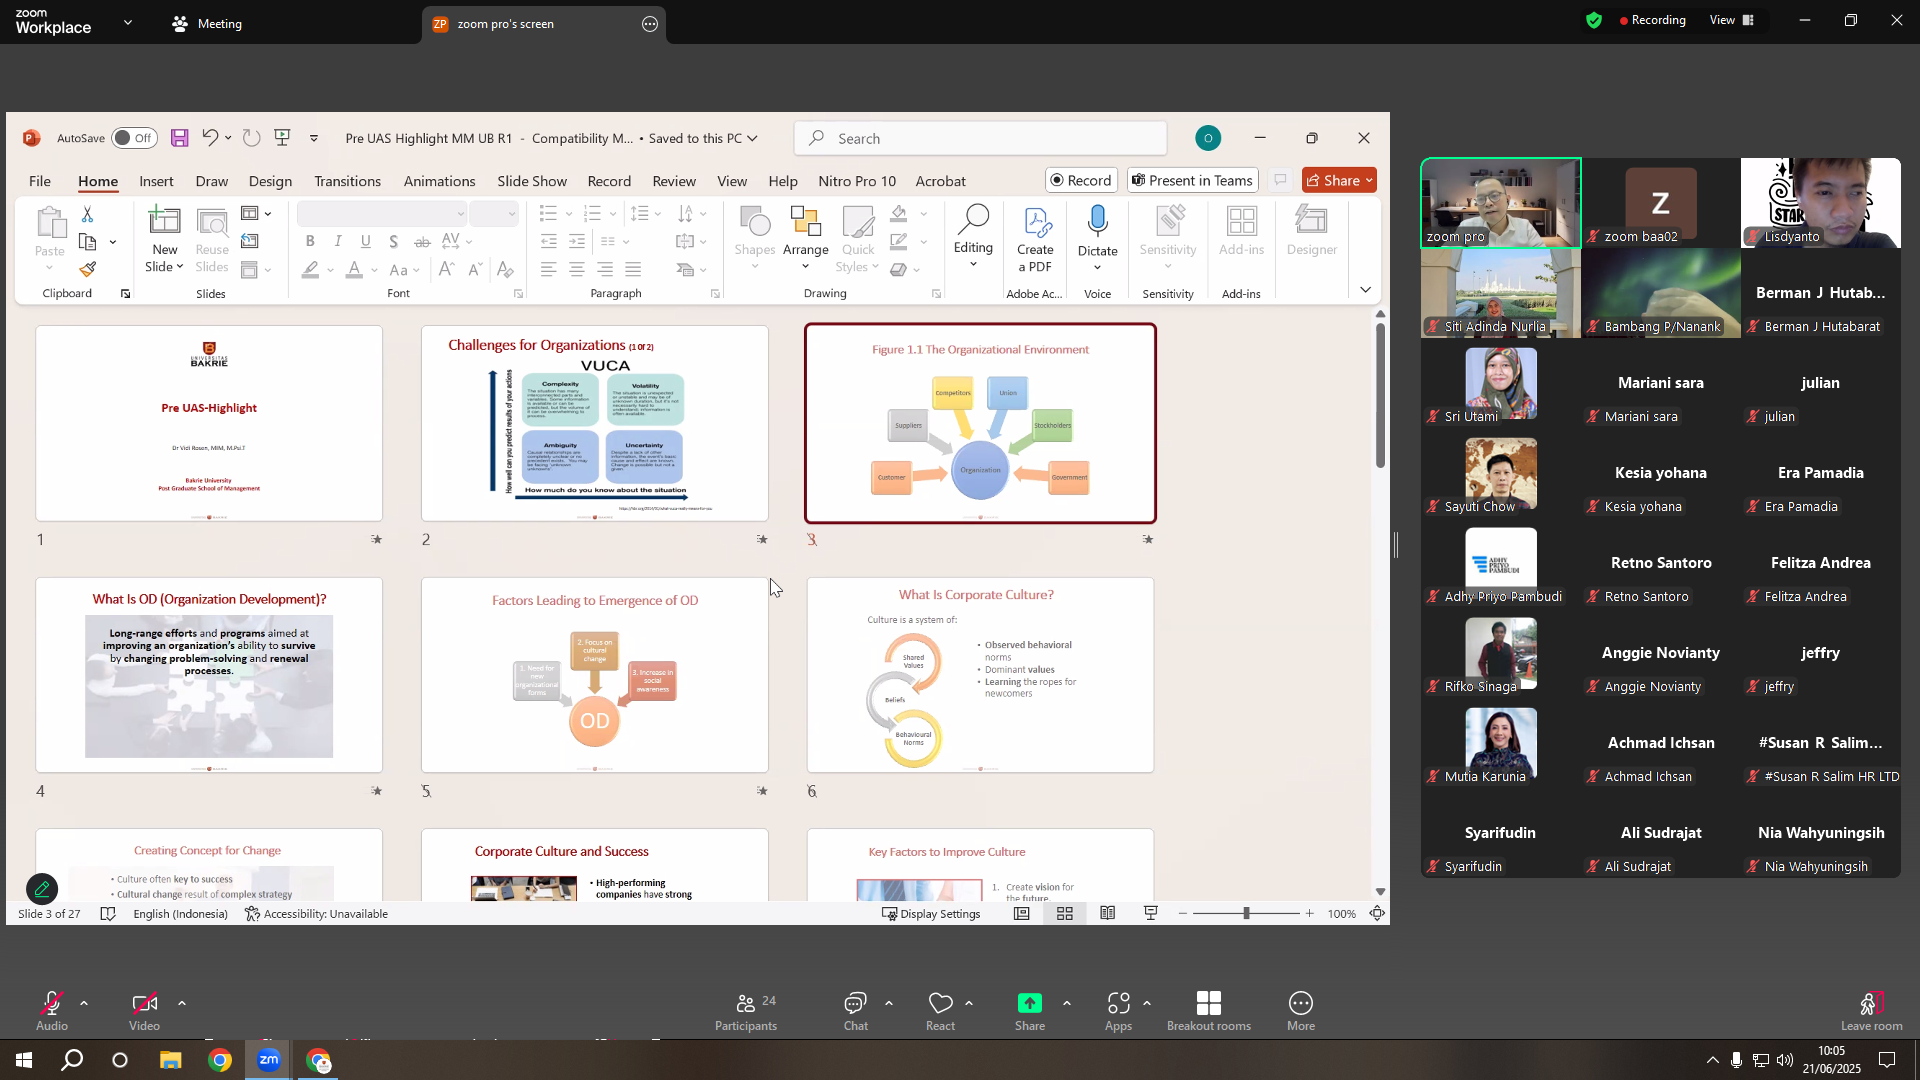Toggle Center text alignment
This screenshot has width=1920, height=1080.
pyautogui.click(x=577, y=269)
